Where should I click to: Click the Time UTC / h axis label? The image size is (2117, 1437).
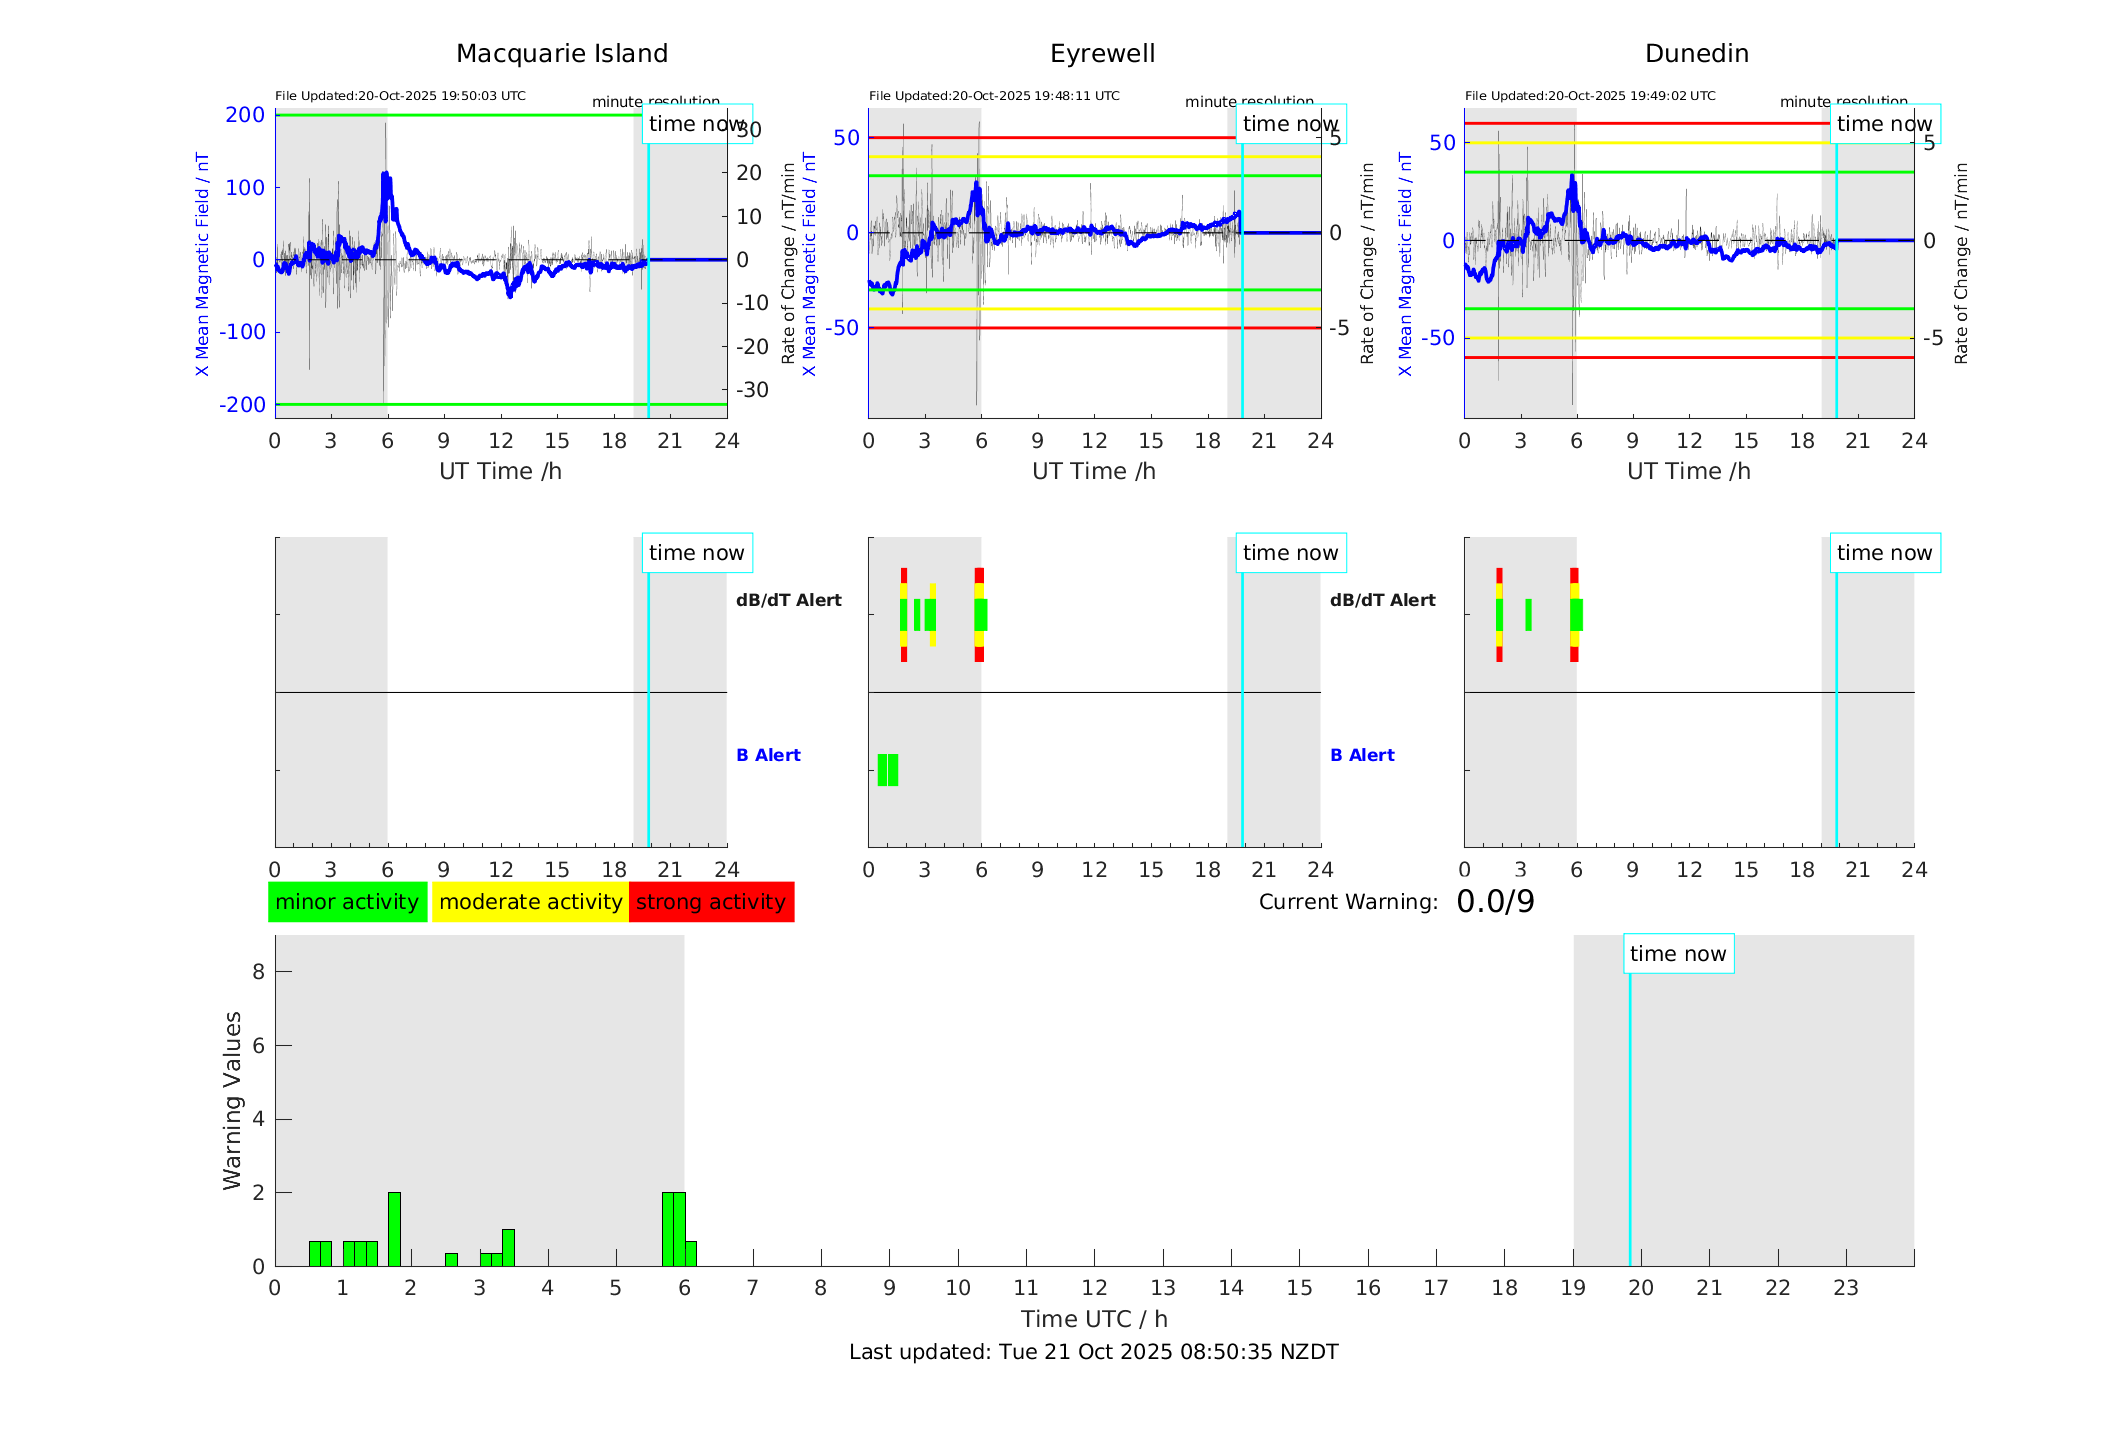point(1093,1319)
